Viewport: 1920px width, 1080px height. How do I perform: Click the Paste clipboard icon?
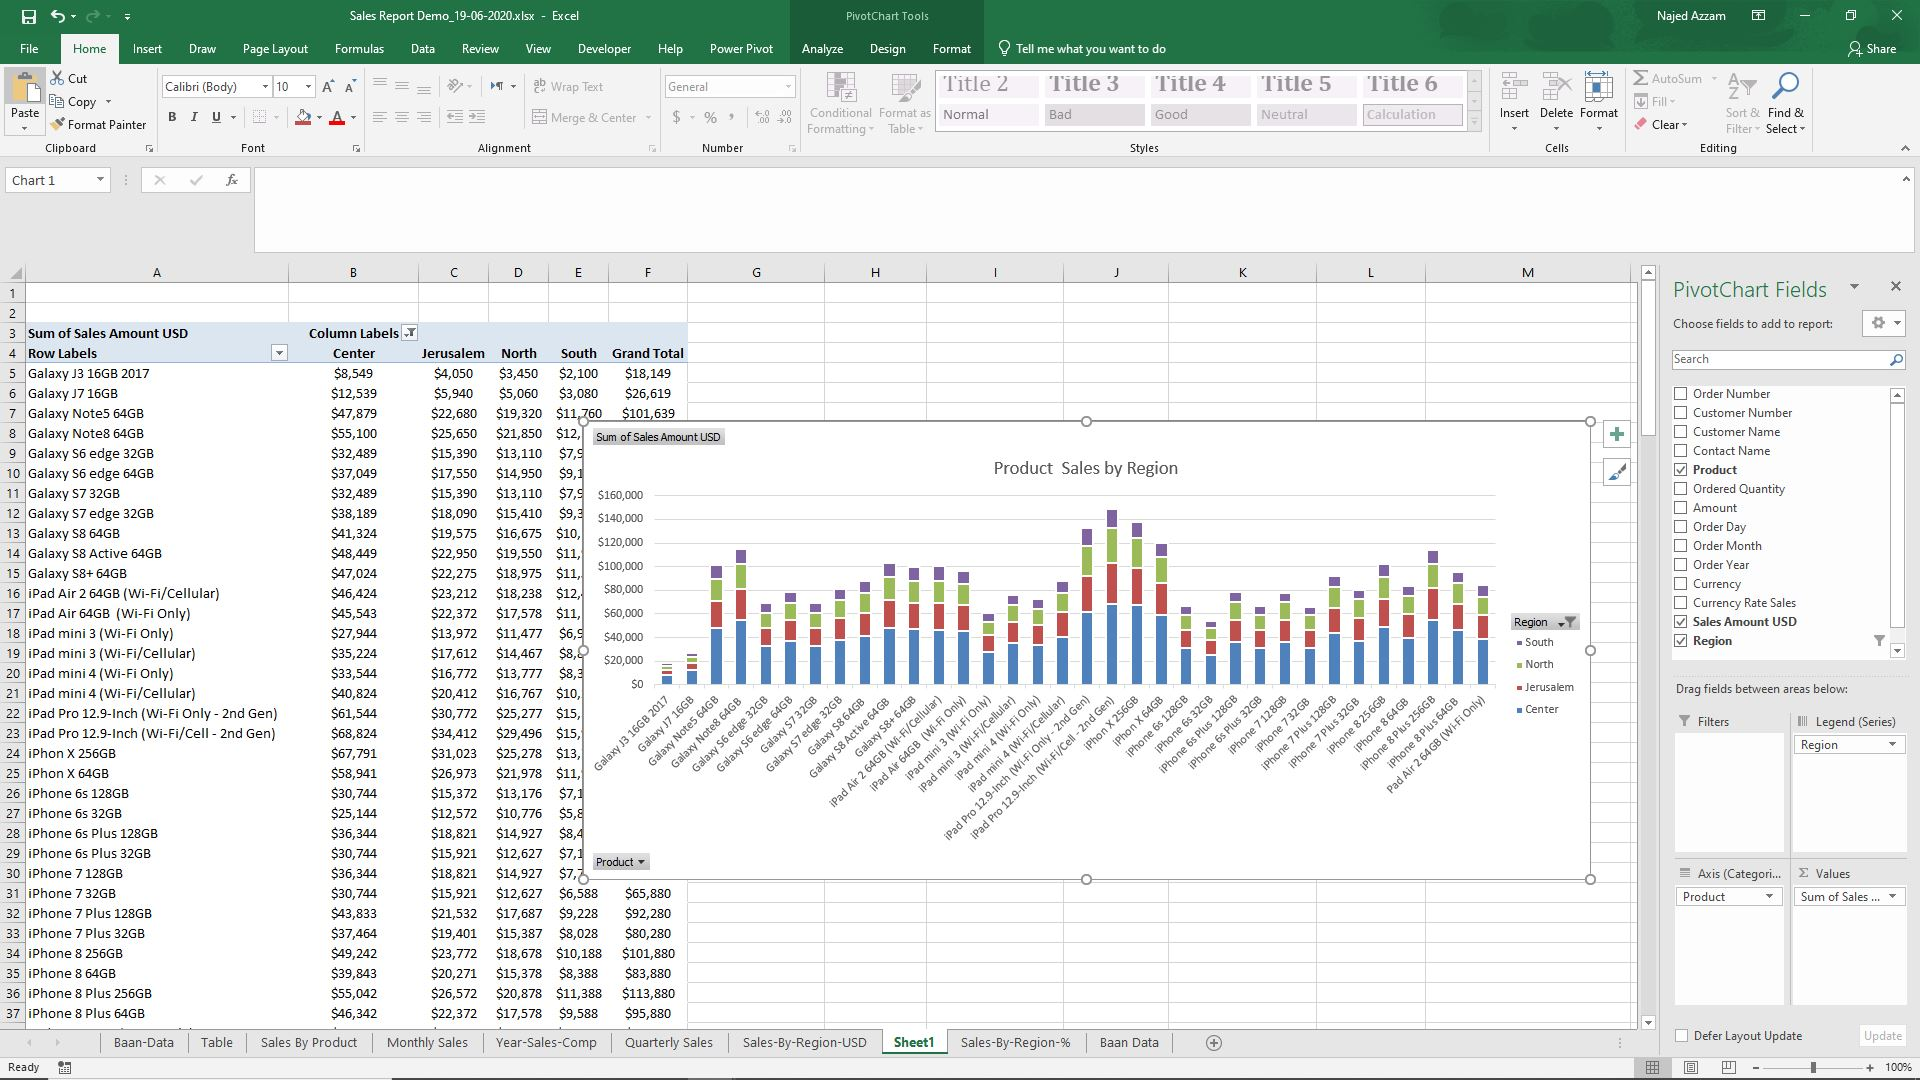tap(25, 90)
